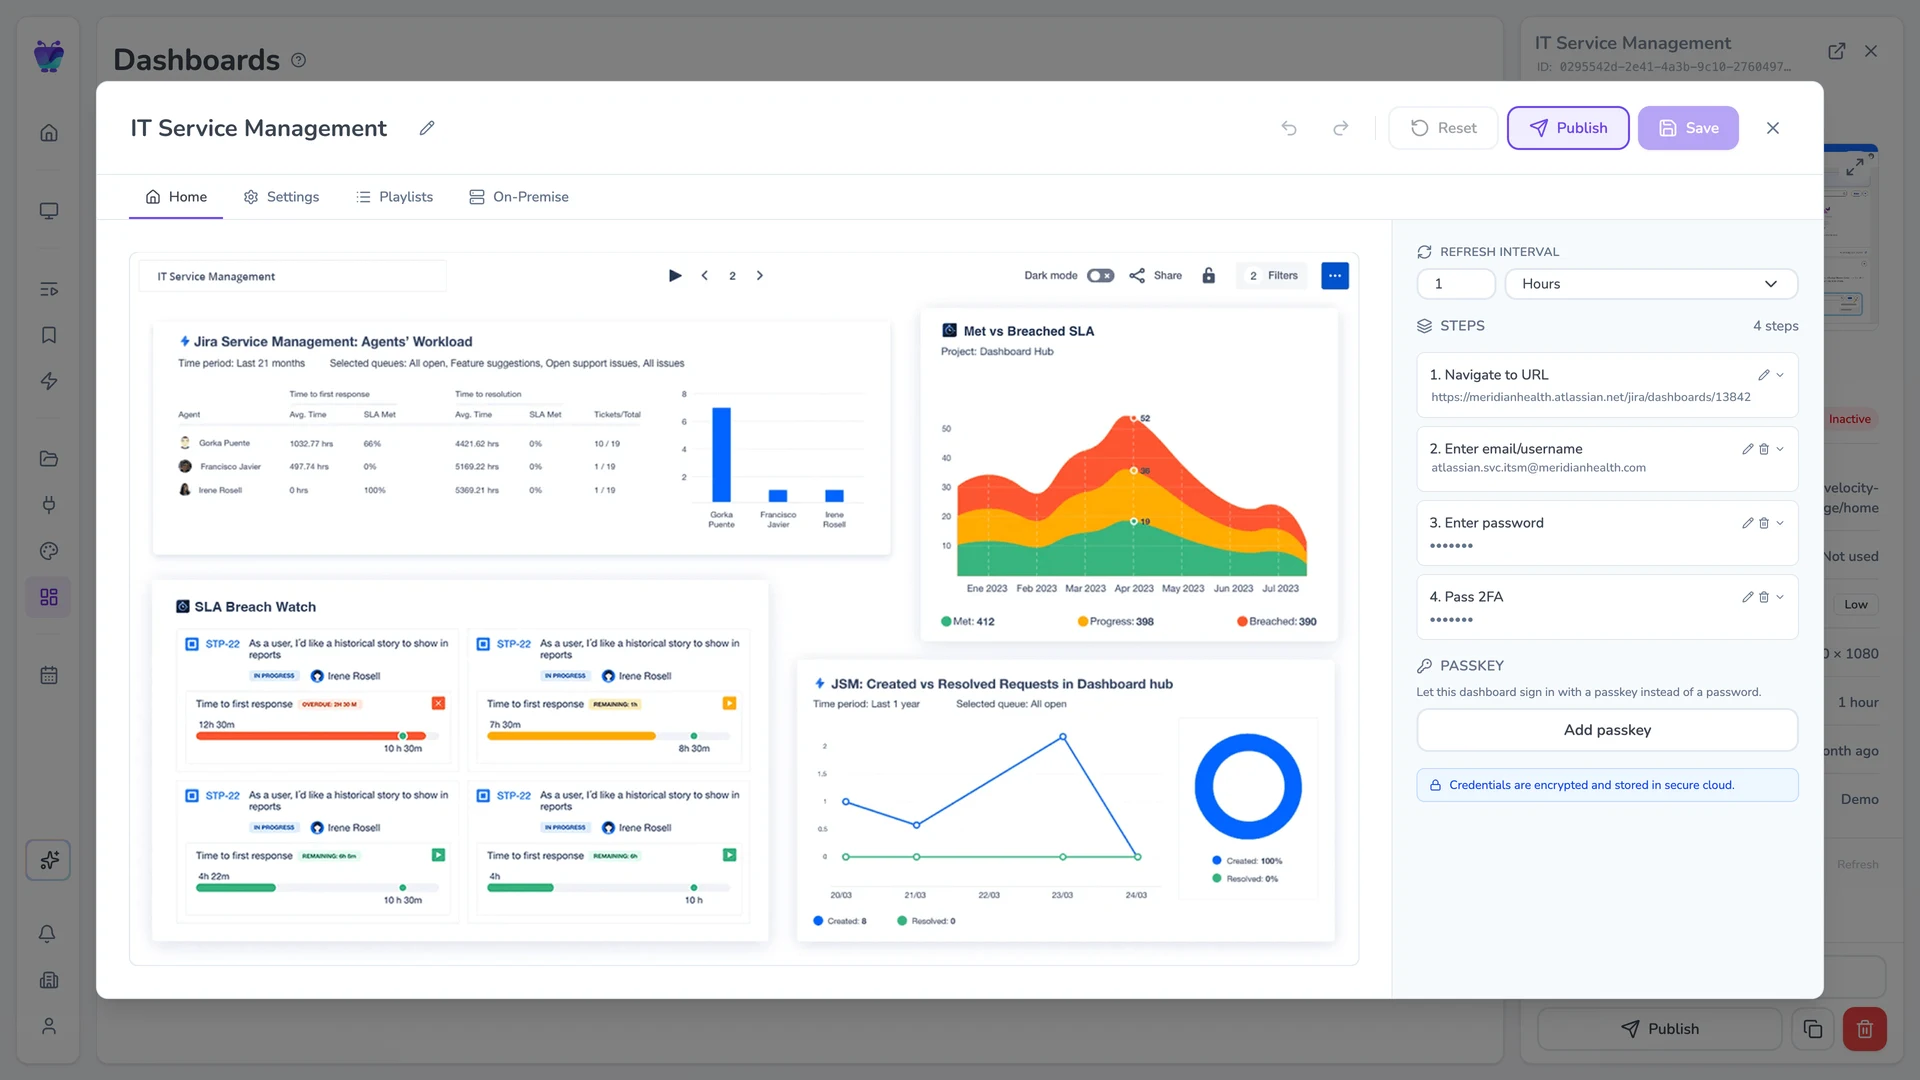Expand the Pass 2FA step chevron
The height and width of the screenshot is (1080, 1920).
click(x=1780, y=597)
